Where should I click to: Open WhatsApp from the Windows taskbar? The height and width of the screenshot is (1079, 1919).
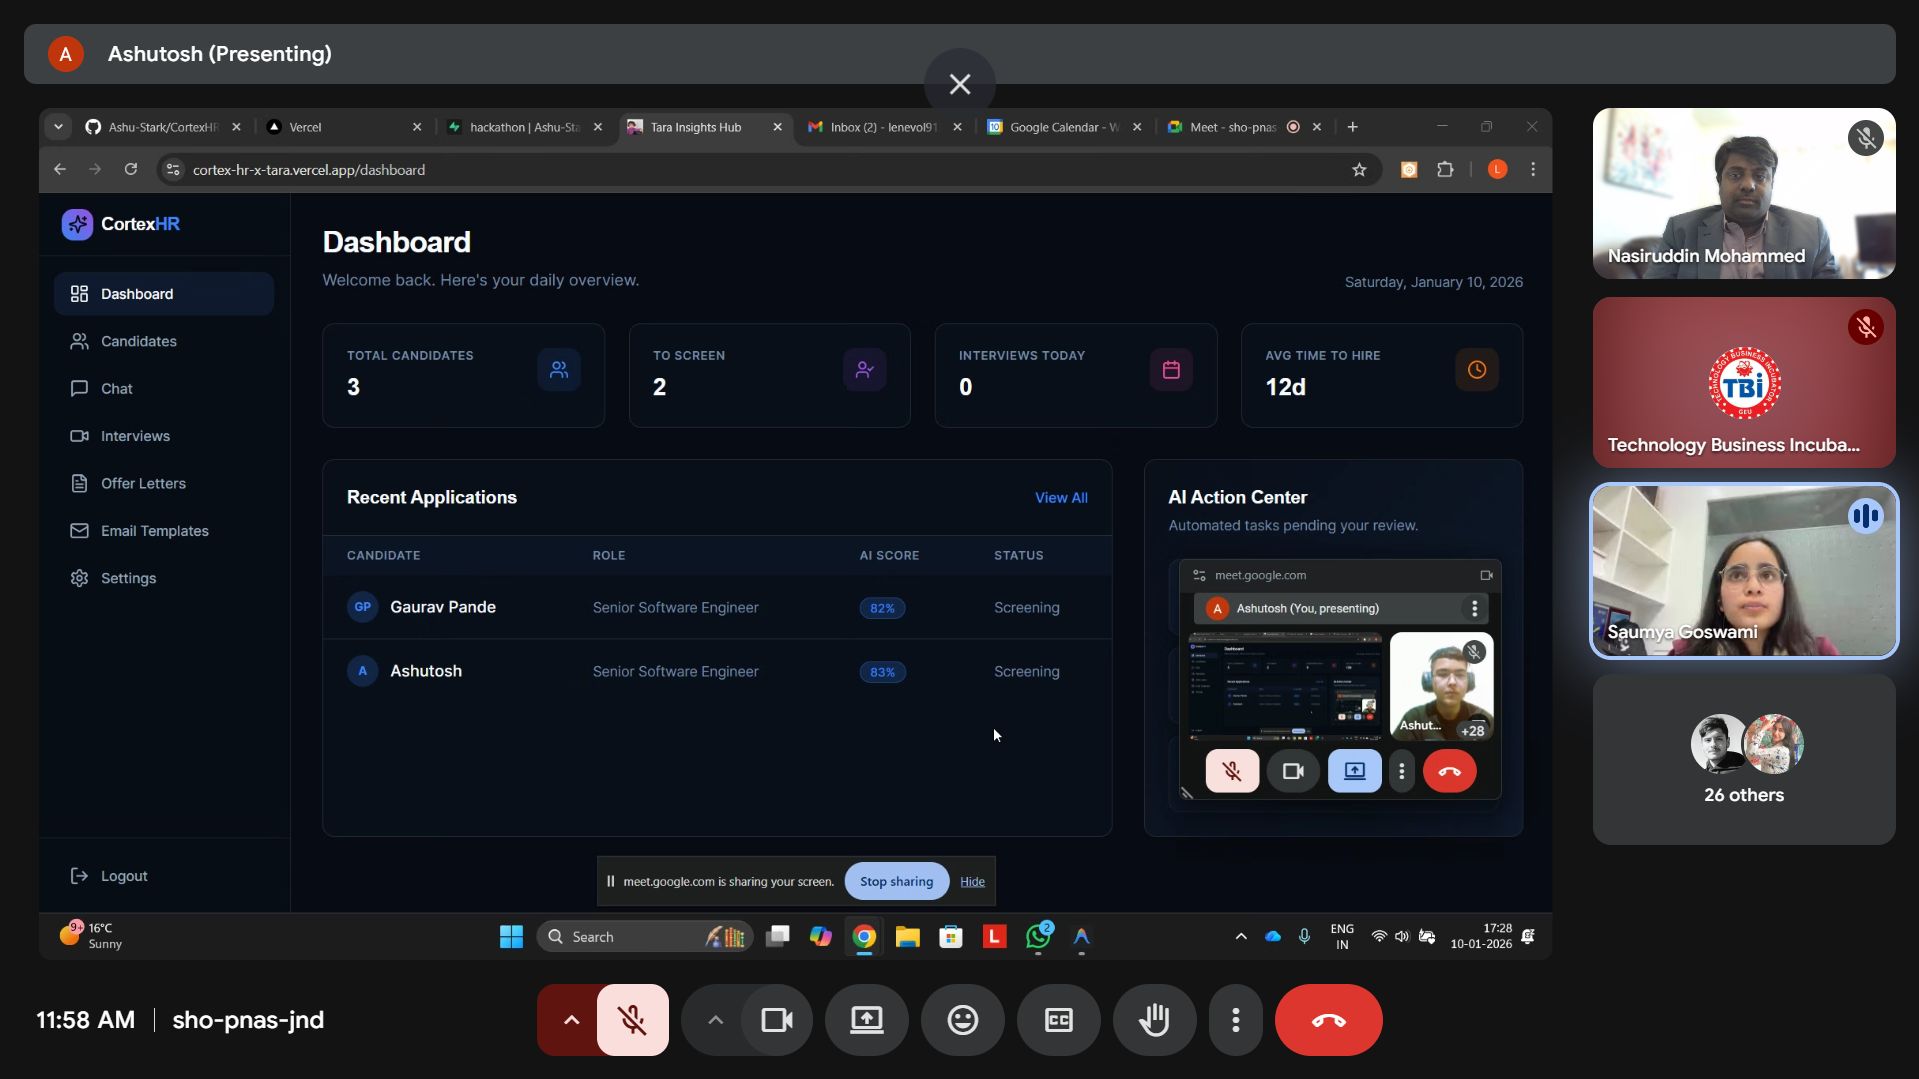[x=1038, y=936]
